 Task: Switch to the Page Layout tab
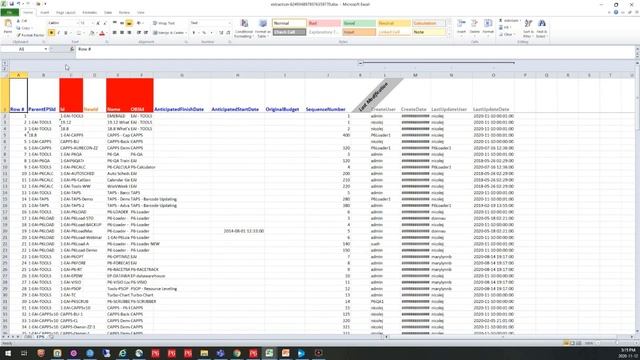65,13
